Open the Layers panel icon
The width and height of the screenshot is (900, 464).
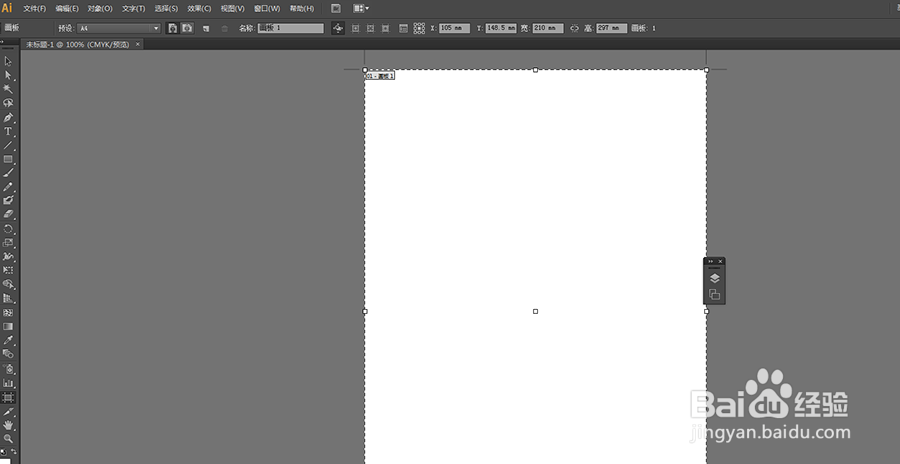(714, 279)
